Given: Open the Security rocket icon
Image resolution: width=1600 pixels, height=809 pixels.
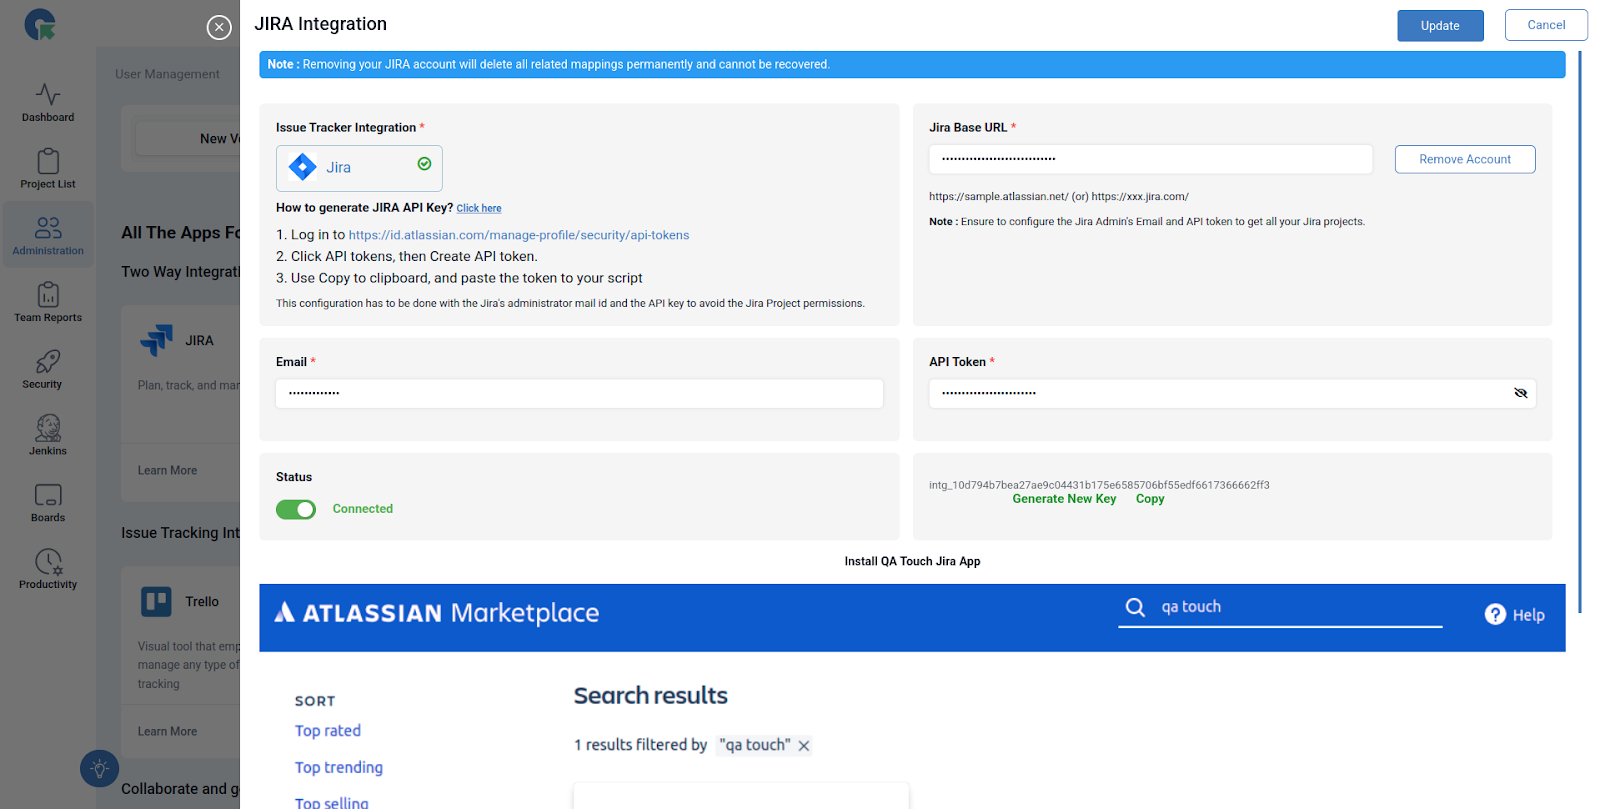Looking at the screenshot, I should pos(48,362).
